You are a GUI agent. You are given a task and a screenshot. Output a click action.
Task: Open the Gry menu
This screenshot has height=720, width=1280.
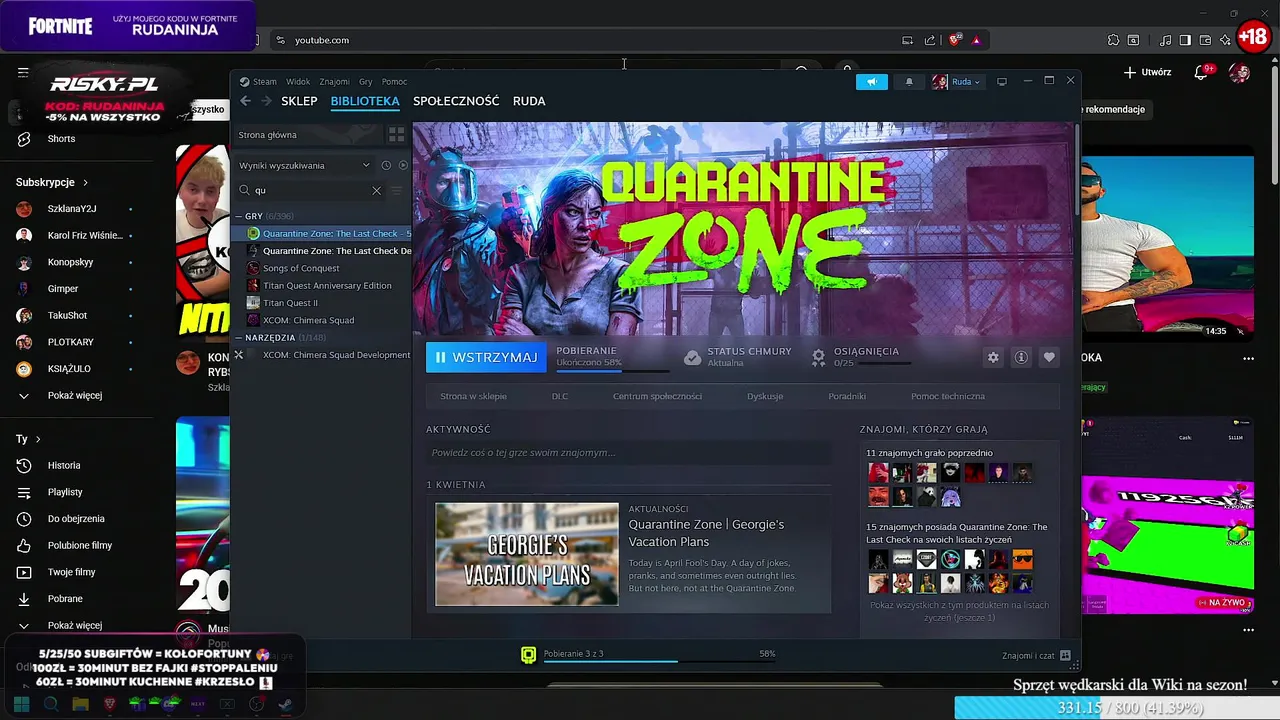click(366, 82)
